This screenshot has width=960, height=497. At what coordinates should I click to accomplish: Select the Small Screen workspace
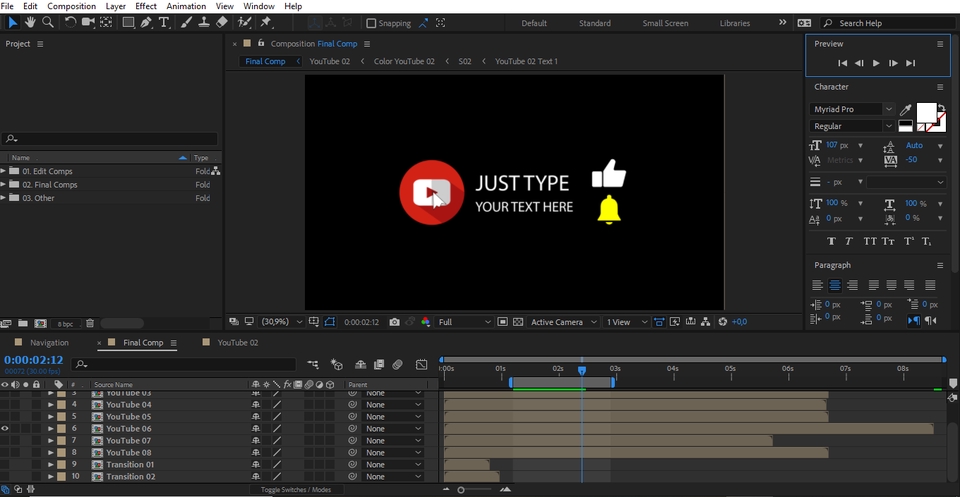(665, 23)
